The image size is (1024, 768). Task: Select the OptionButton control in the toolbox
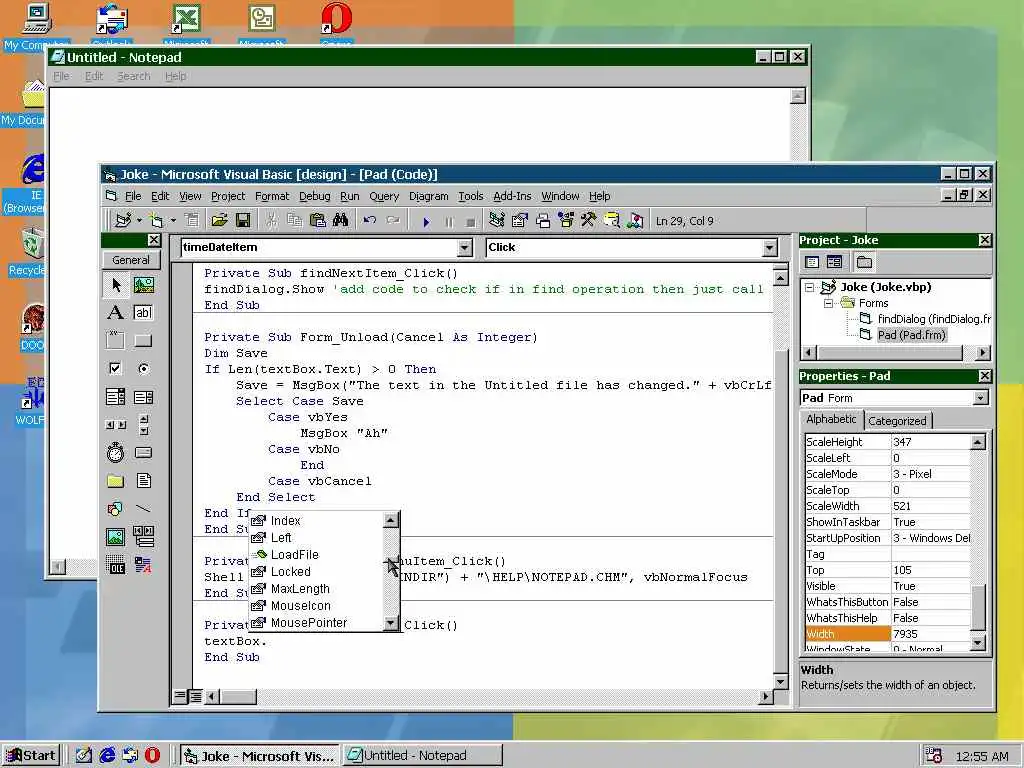coord(144,368)
